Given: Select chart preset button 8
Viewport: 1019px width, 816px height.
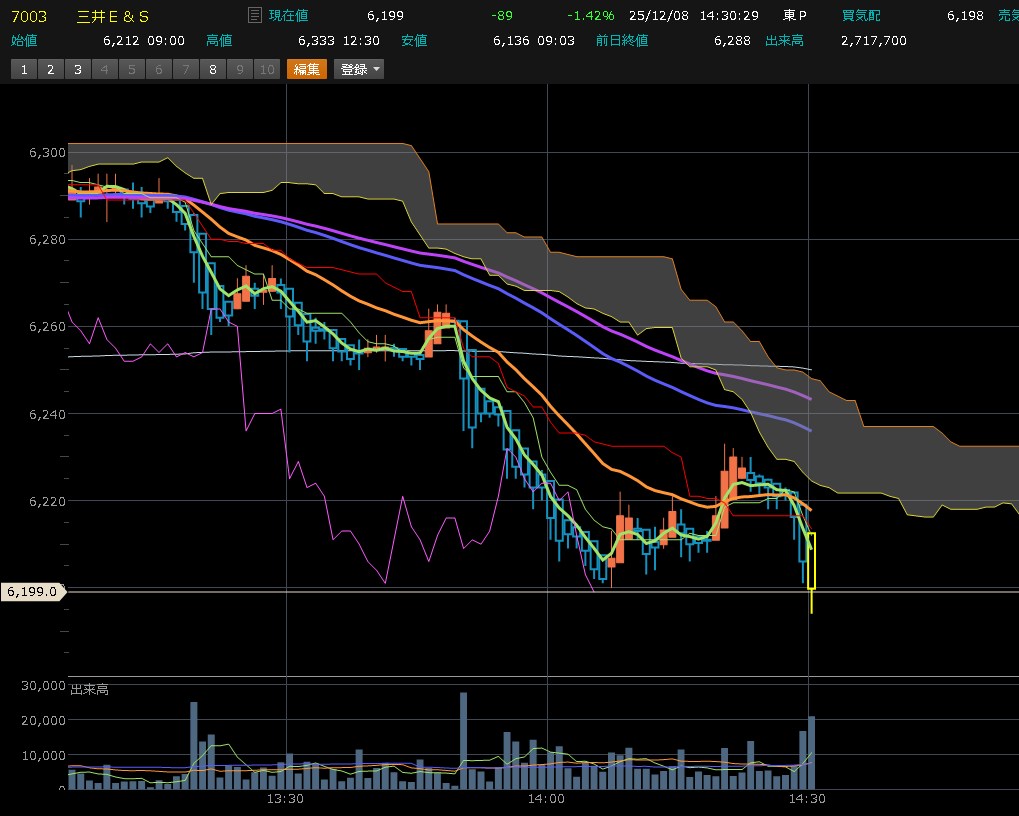Looking at the screenshot, I should point(212,69).
